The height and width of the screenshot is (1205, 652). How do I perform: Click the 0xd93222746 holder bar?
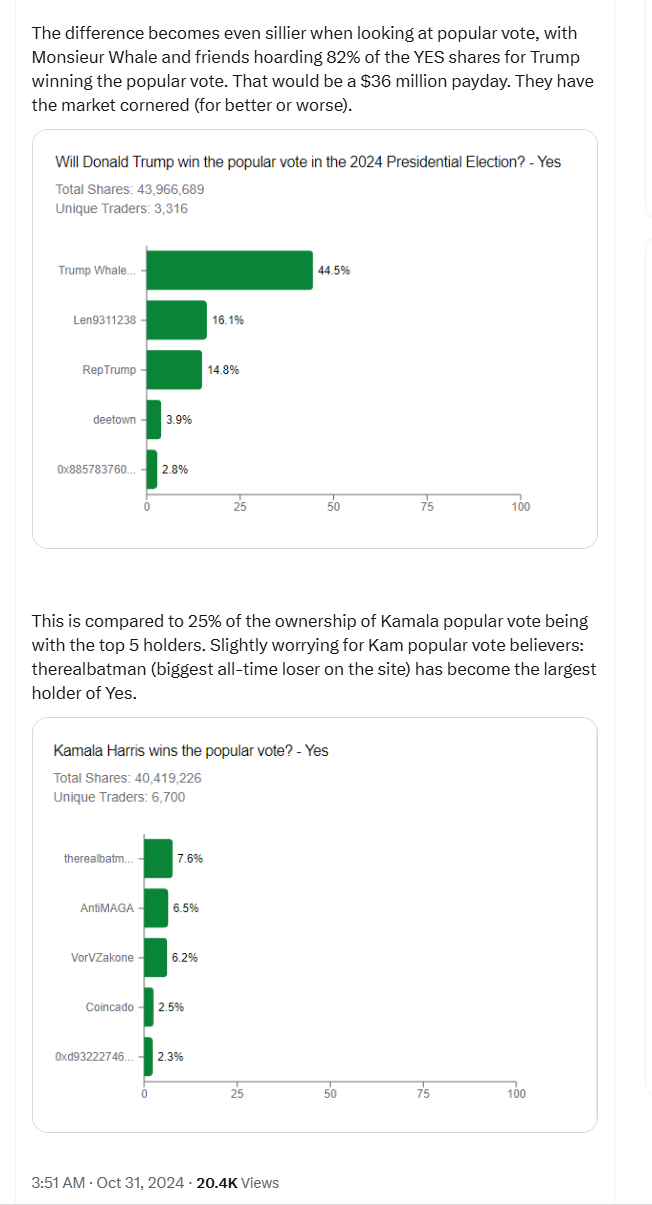pos(148,1057)
